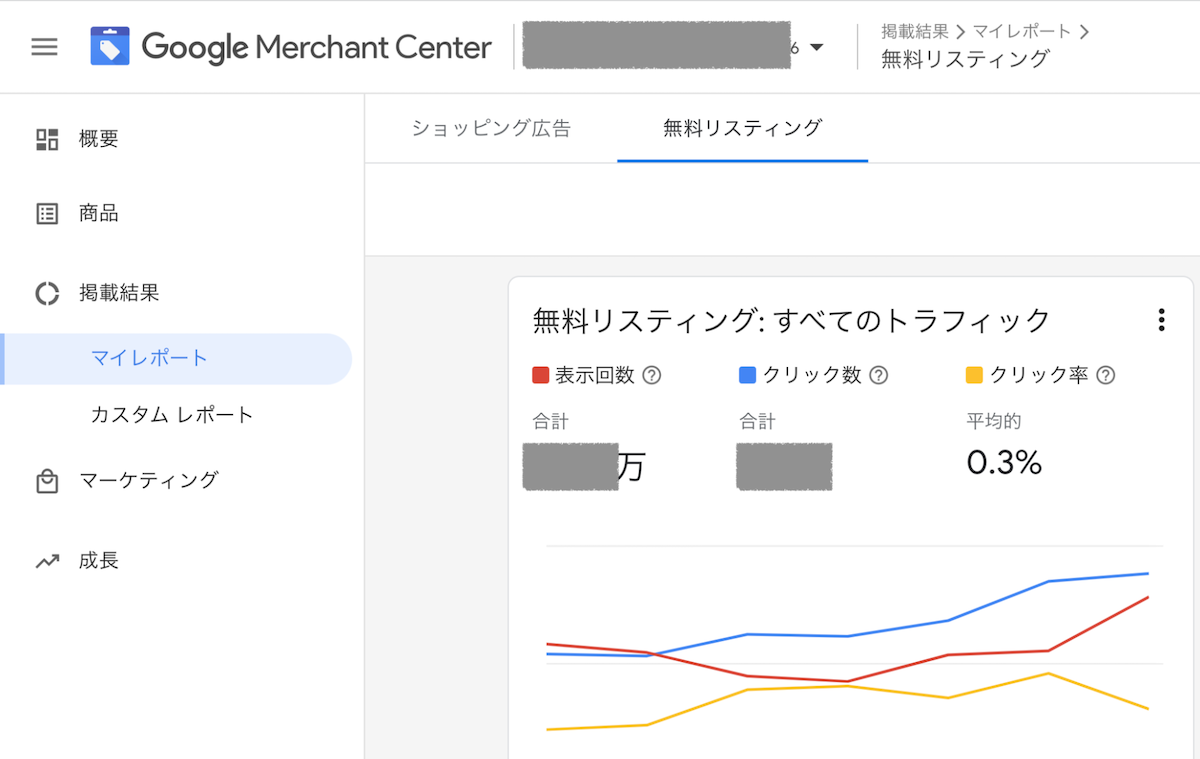Screen dimensions: 1200x759
Task: Click the 商品 list icon
Action: 47,213
